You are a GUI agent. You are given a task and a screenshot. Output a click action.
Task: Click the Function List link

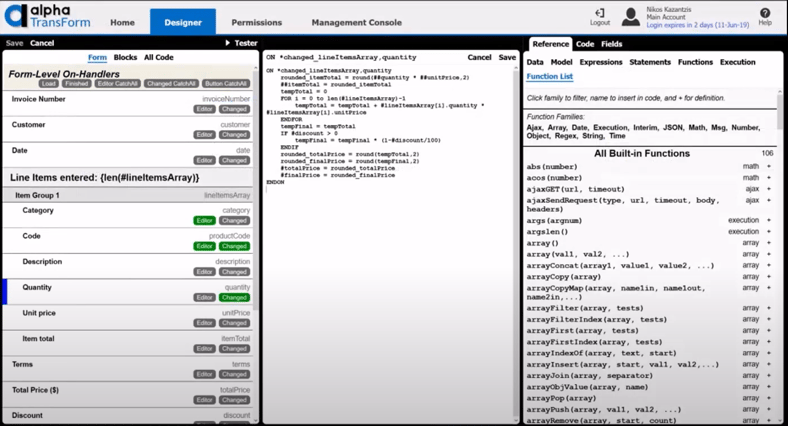coord(549,76)
